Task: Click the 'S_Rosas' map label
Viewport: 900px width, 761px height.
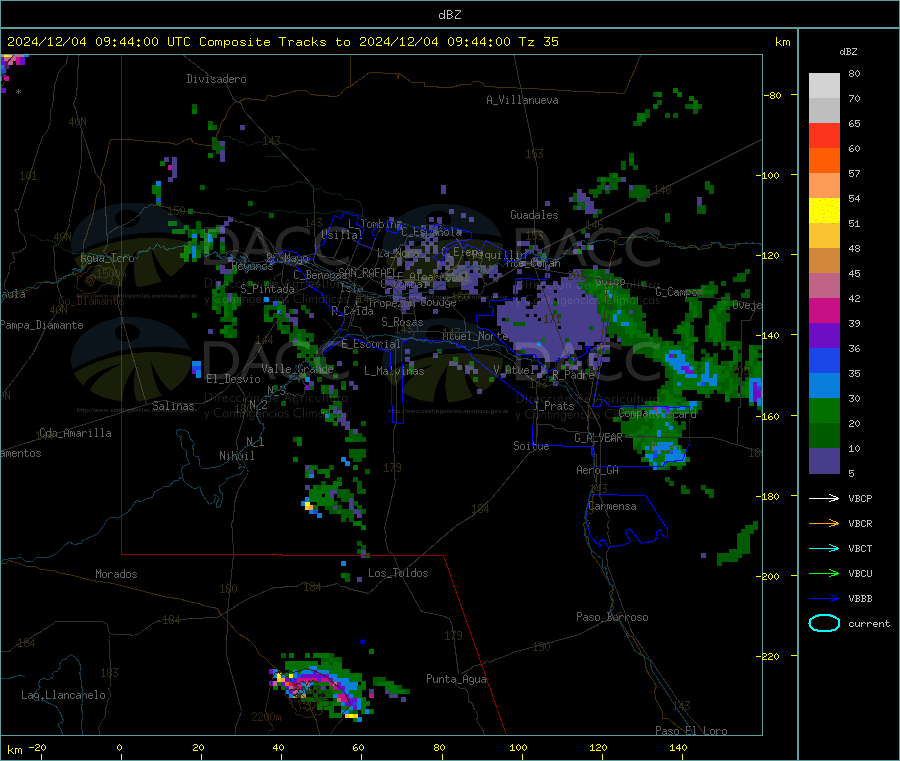Action: (x=402, y=322)
